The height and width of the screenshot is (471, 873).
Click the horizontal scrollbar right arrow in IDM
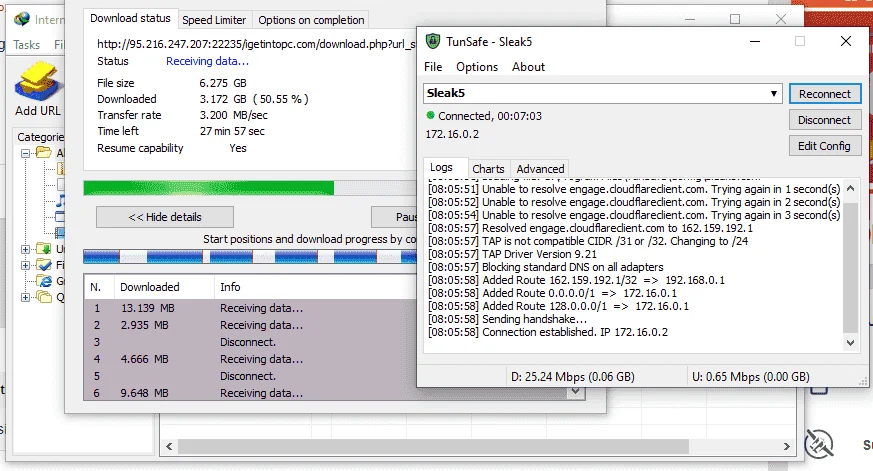(x=786, y=447)
